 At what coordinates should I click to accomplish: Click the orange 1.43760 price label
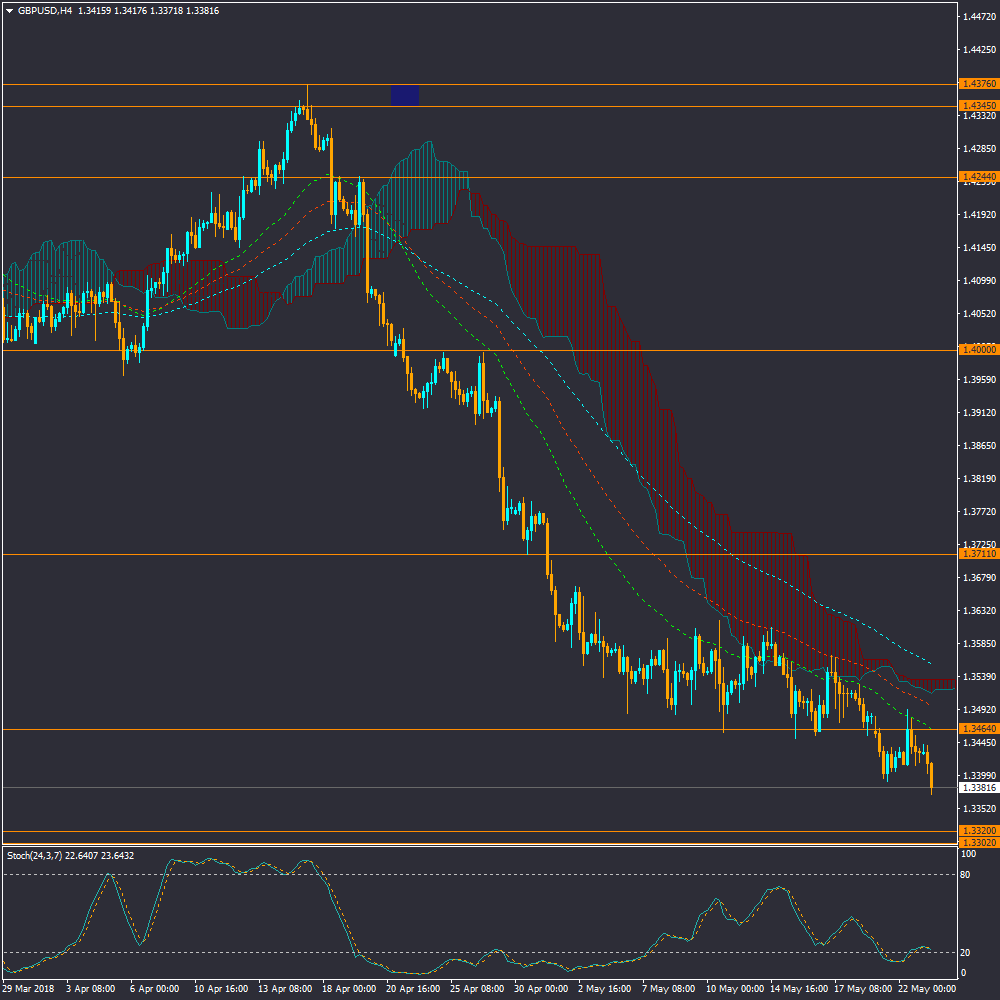(977, 84)
